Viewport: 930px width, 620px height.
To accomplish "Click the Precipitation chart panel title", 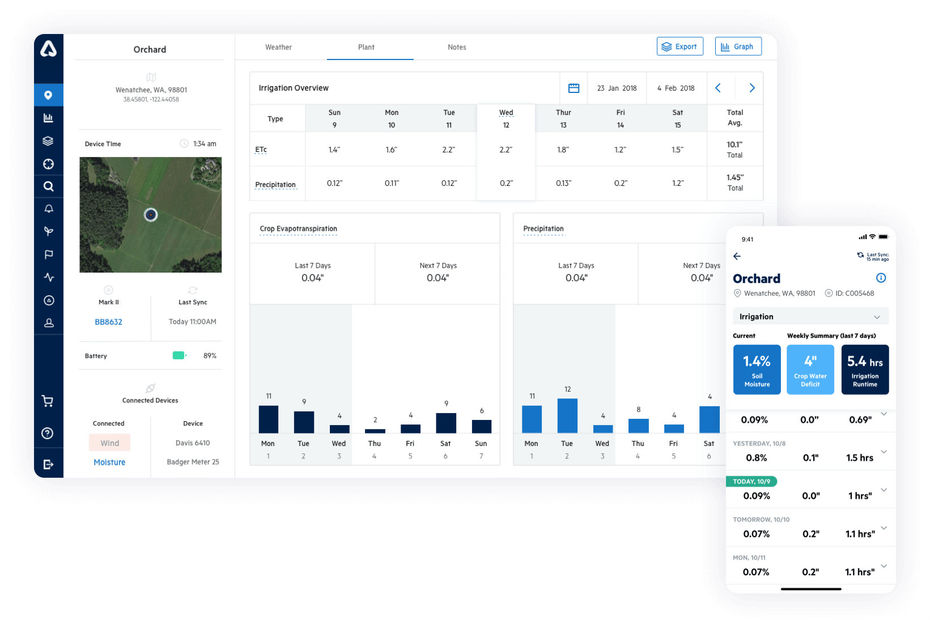I will [x=543, y=228].
